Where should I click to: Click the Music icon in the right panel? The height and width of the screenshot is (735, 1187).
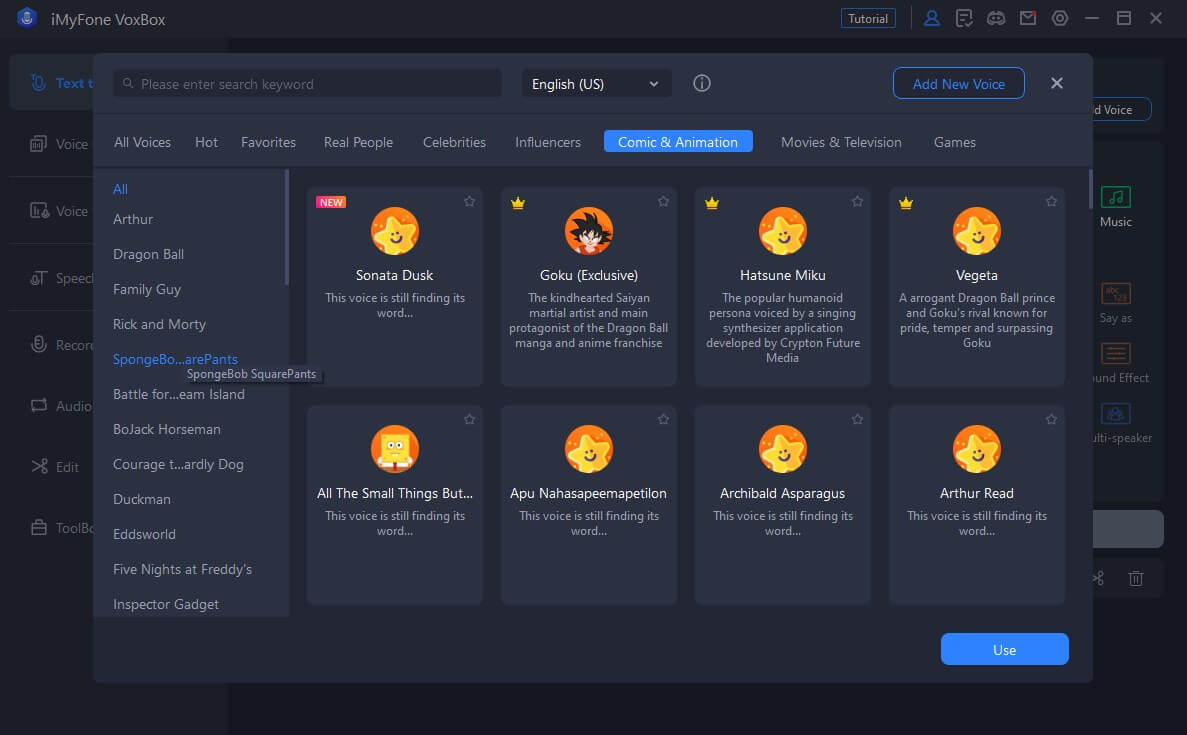(1115, 198)
